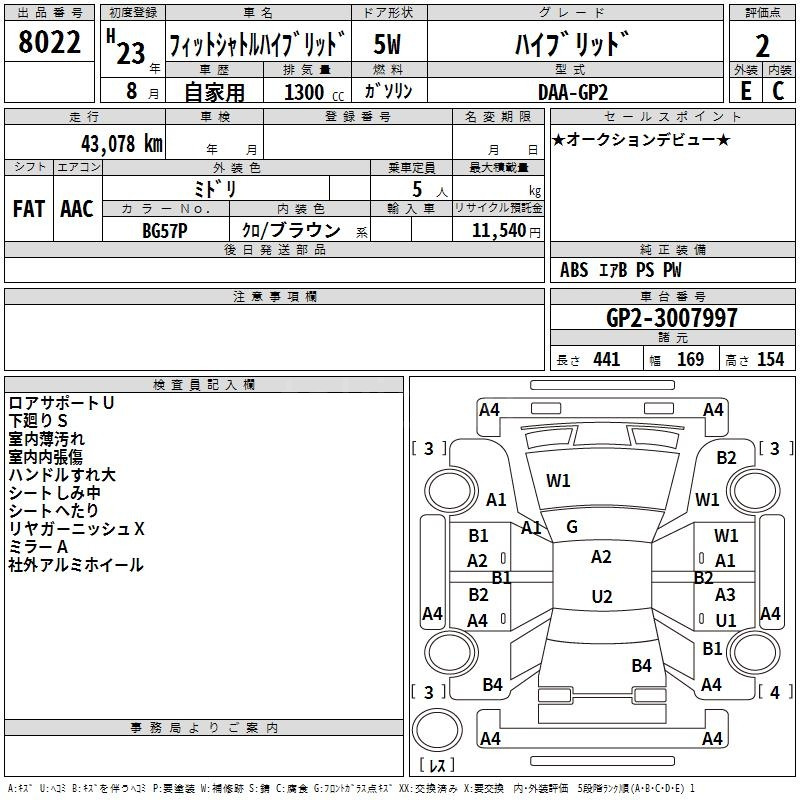The width and height of the screenshot is (800, 800).
Task: Click the 注意事項欄 header
Action: 275,296
